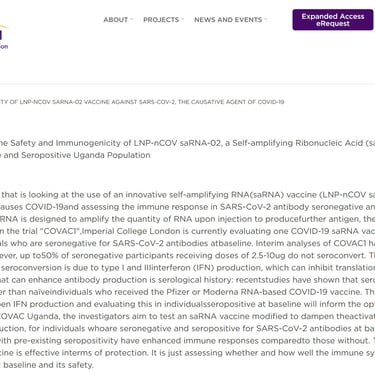Open the ABOUT menu item
The image size is (375, 375).
pyautogui.click(x=116, y=20)
